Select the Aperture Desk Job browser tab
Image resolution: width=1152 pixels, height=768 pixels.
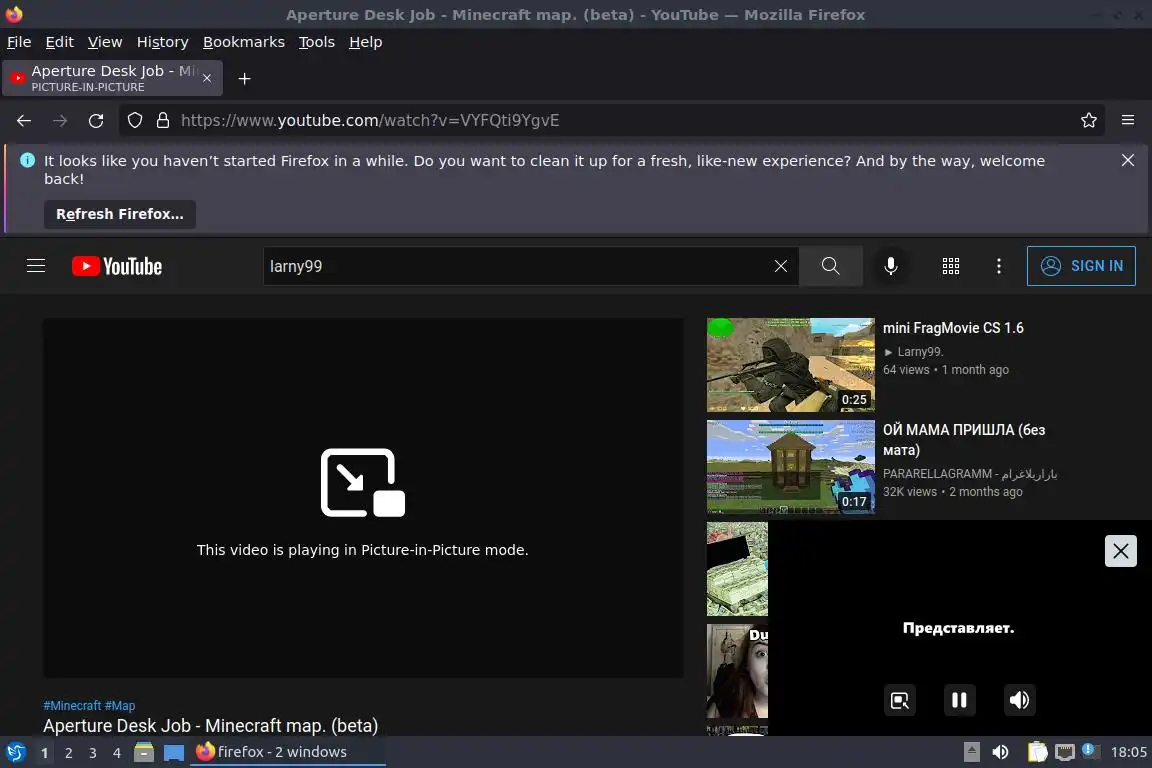(112, 78)
